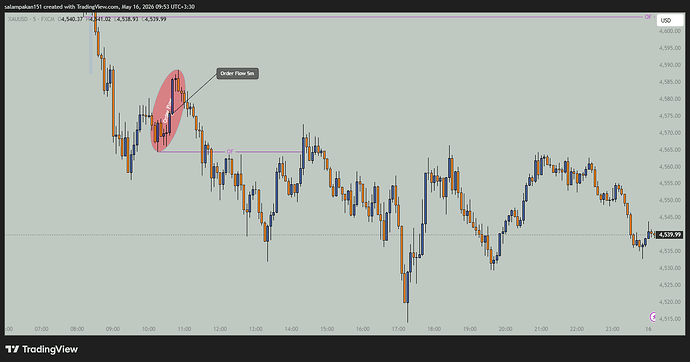Click the 4,515.00 price axis label
Image resolution: width=690 pixels, height=362 pixels.
click(x=670, y=319)
